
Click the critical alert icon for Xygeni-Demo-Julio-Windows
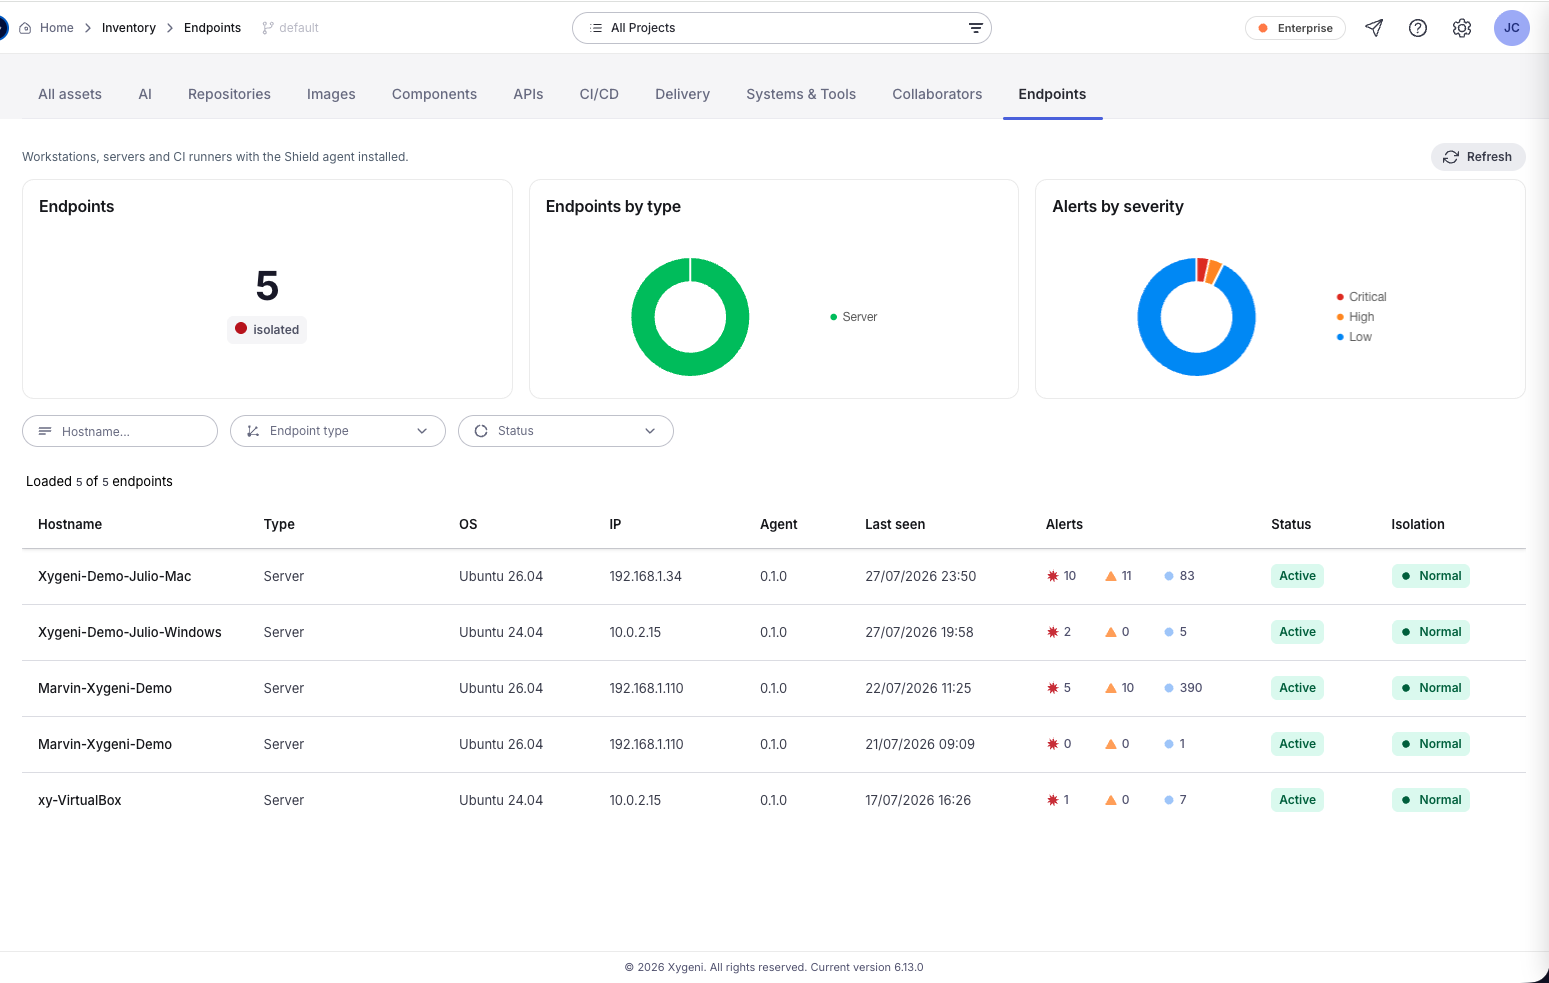click(x=1052, y=632)
